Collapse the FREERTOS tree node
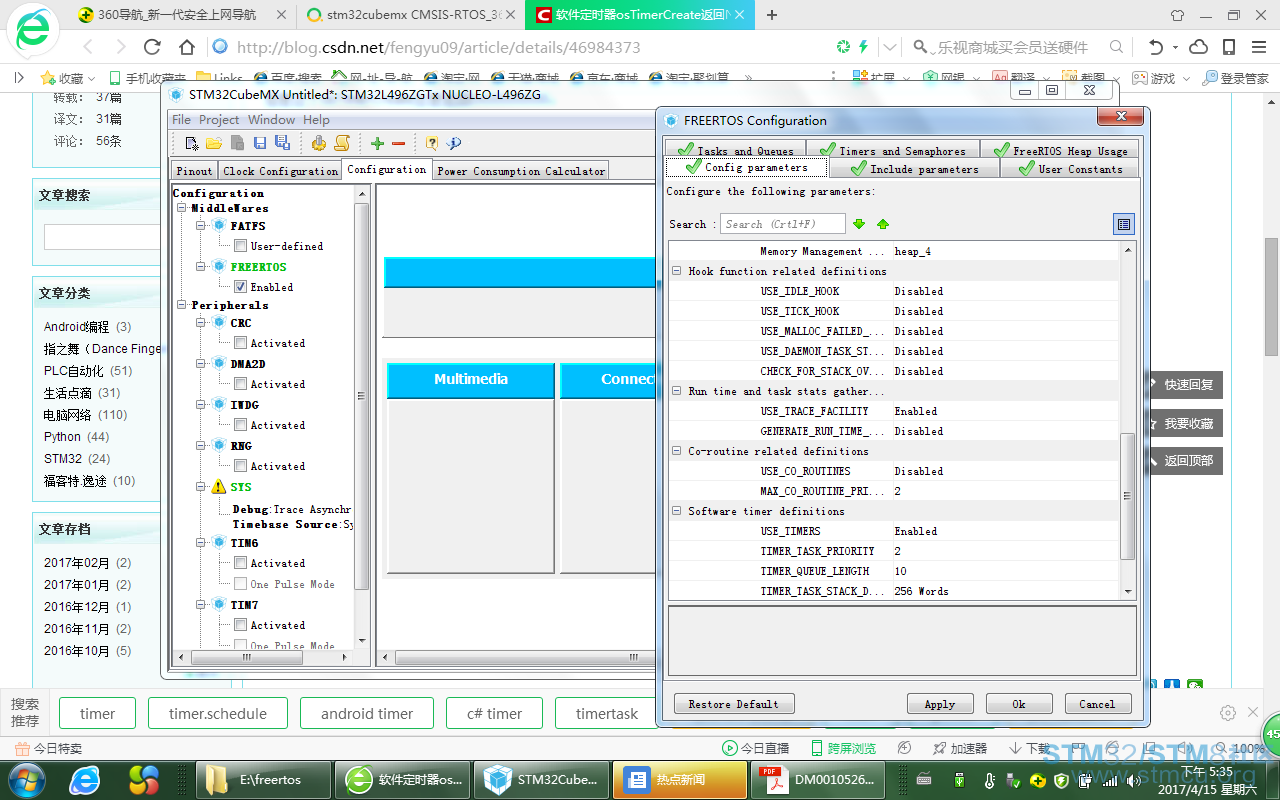Viewport: 1280px width, 800px height. click(x=201, y=267)
